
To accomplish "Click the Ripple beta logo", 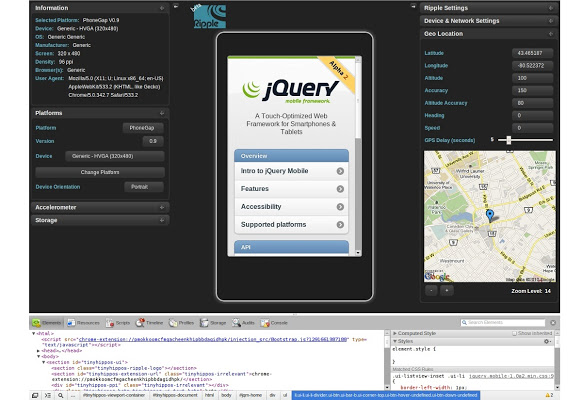I will pos(209,16).
